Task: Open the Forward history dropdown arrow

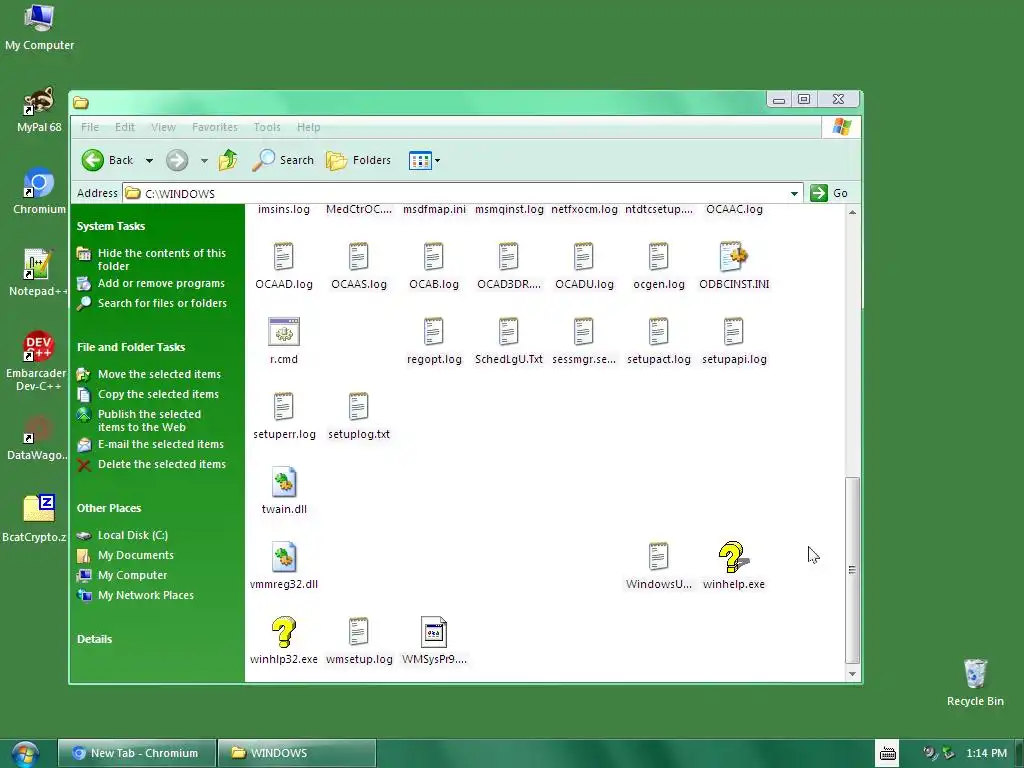Action: pos(204,161)
